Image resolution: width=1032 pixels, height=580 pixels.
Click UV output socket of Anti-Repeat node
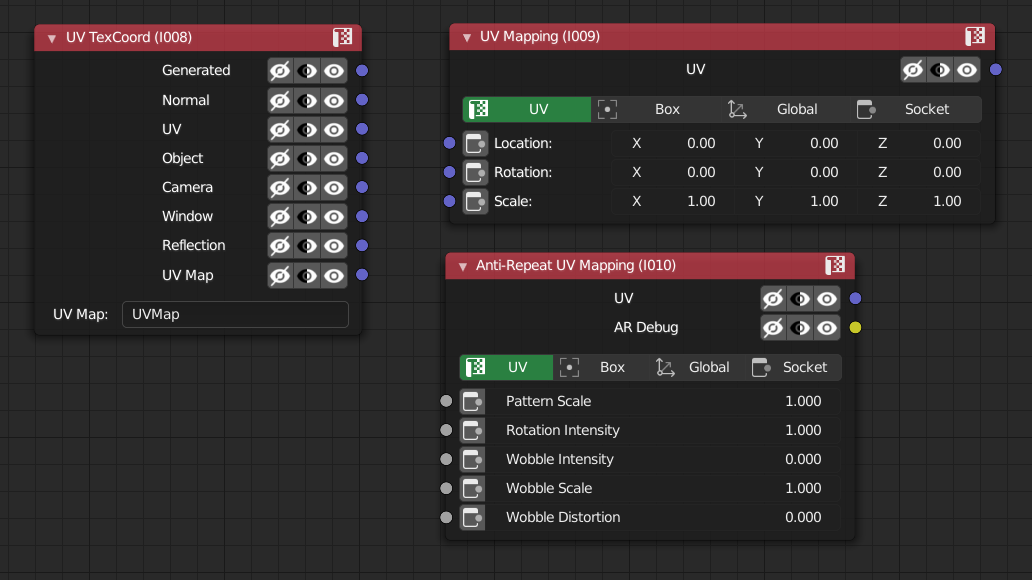pyautogui.click(x=855, y=298)
